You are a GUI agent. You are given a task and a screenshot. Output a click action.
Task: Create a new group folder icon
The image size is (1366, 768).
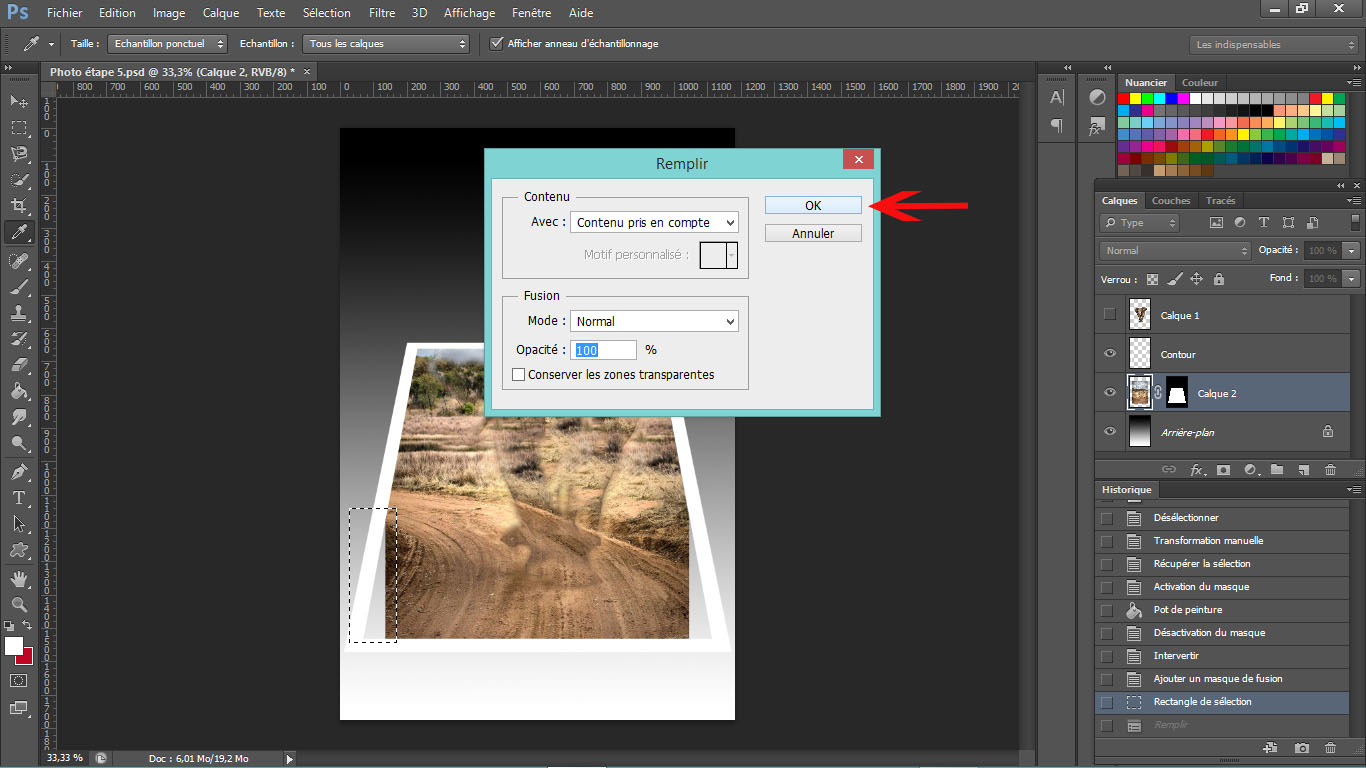point(1277,469)
